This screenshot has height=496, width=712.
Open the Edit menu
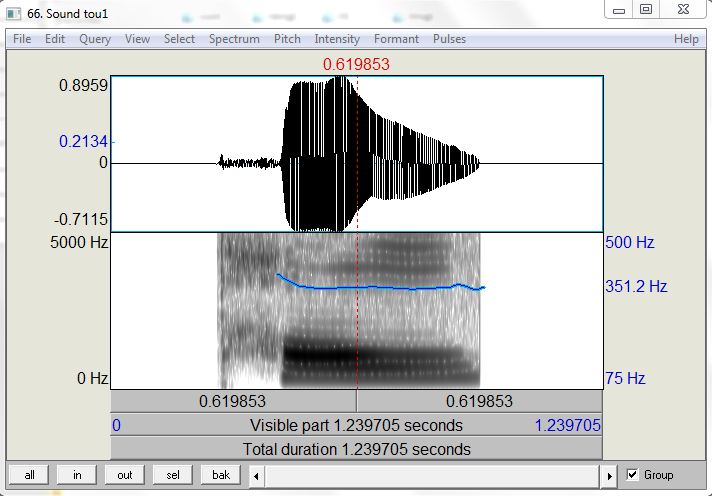click(x=55, y=39)
